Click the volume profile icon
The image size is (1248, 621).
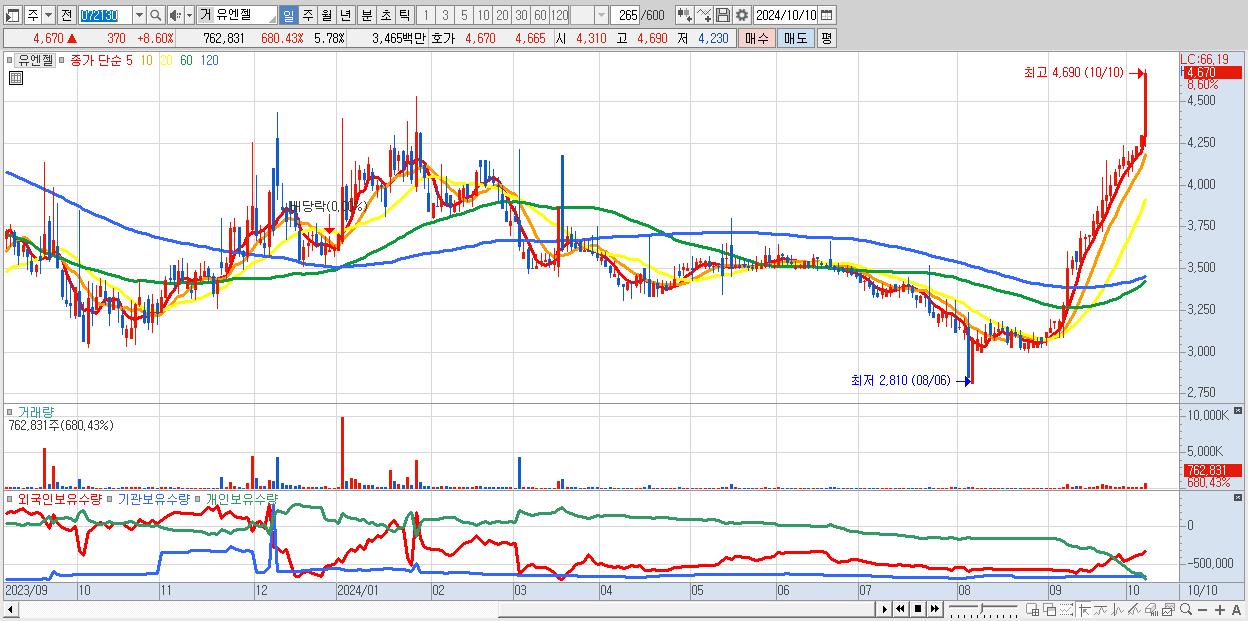tap(1151, 609)
